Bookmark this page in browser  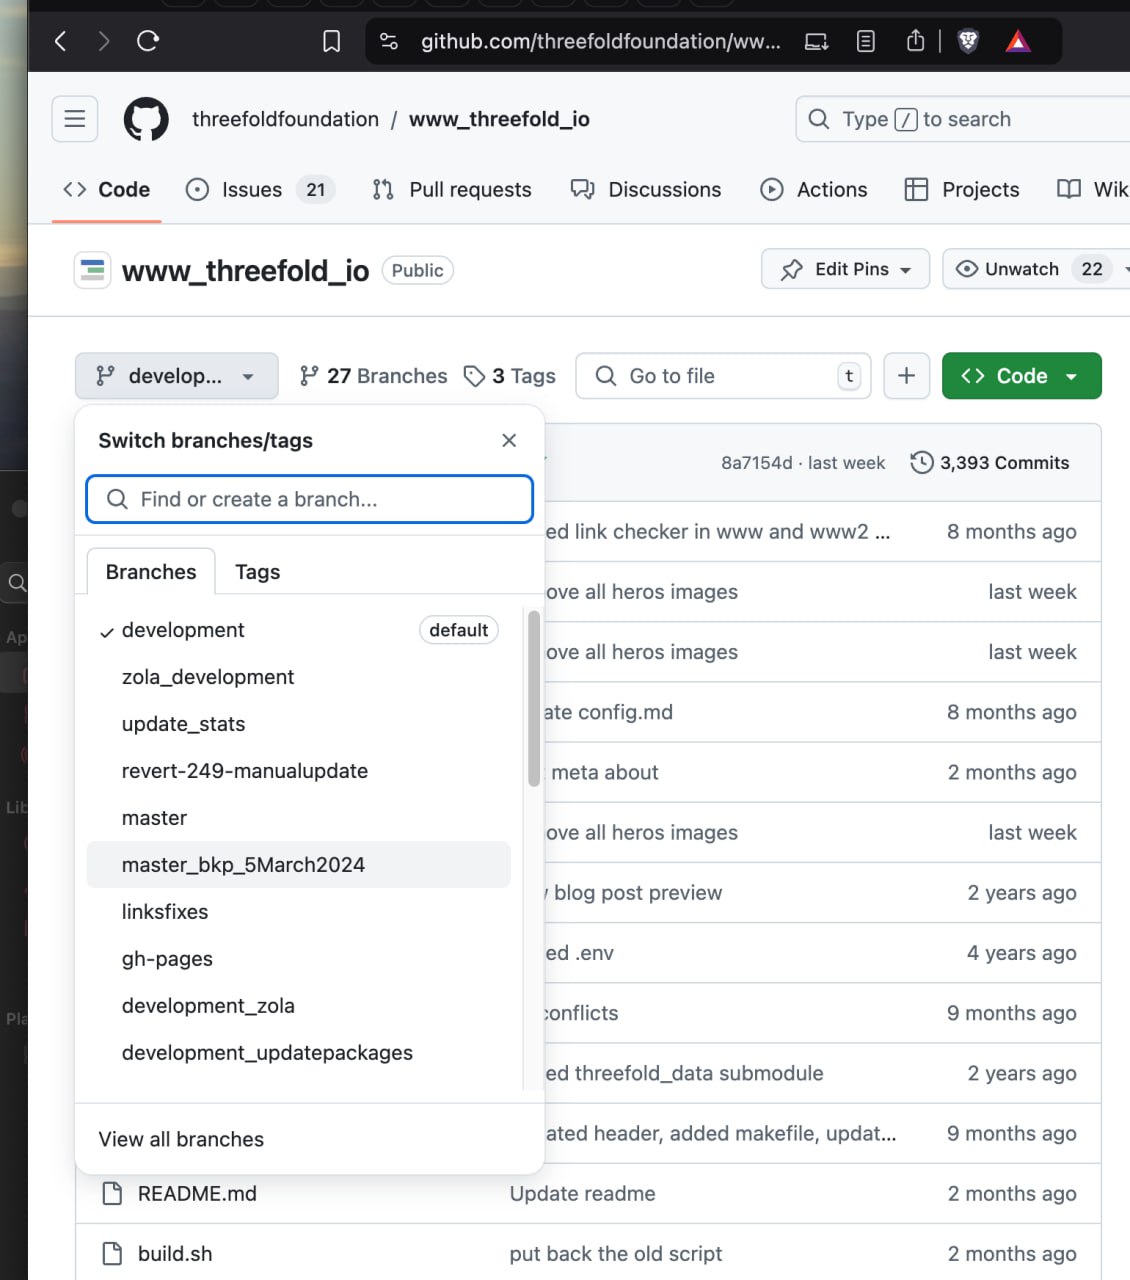[x=331, y=41]
